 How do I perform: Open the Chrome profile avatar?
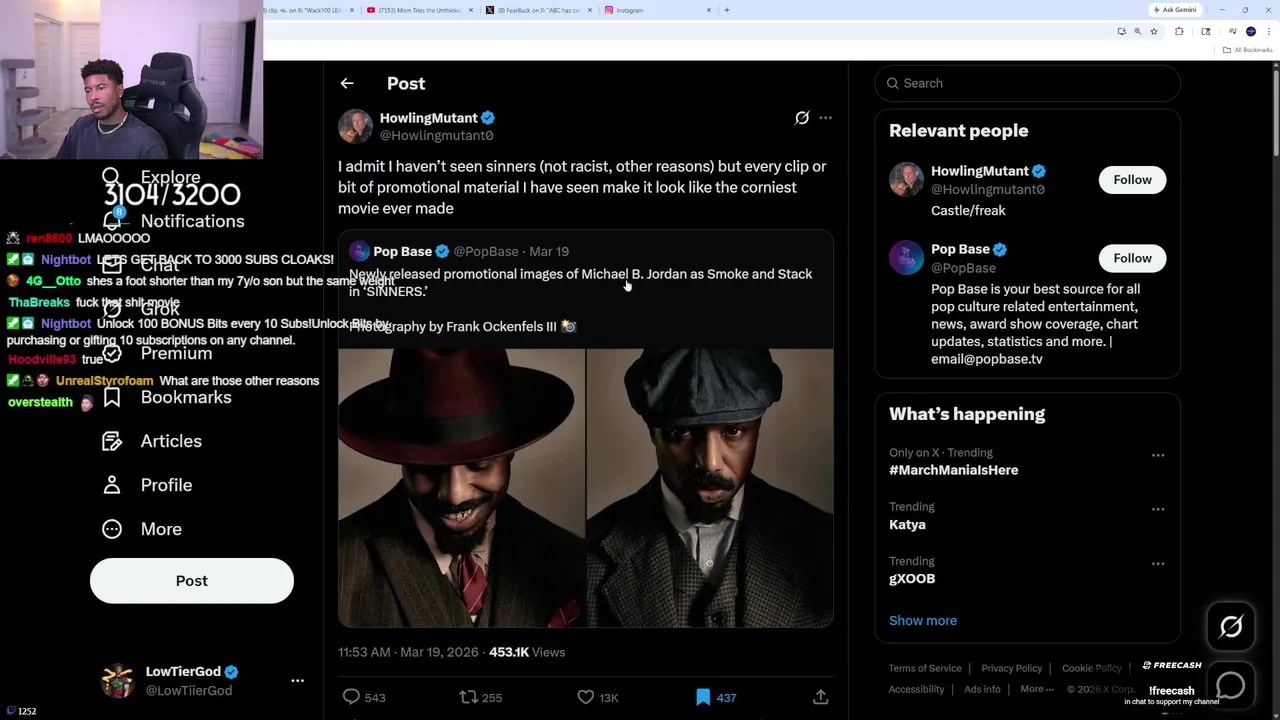click(x=1250, y=32)
